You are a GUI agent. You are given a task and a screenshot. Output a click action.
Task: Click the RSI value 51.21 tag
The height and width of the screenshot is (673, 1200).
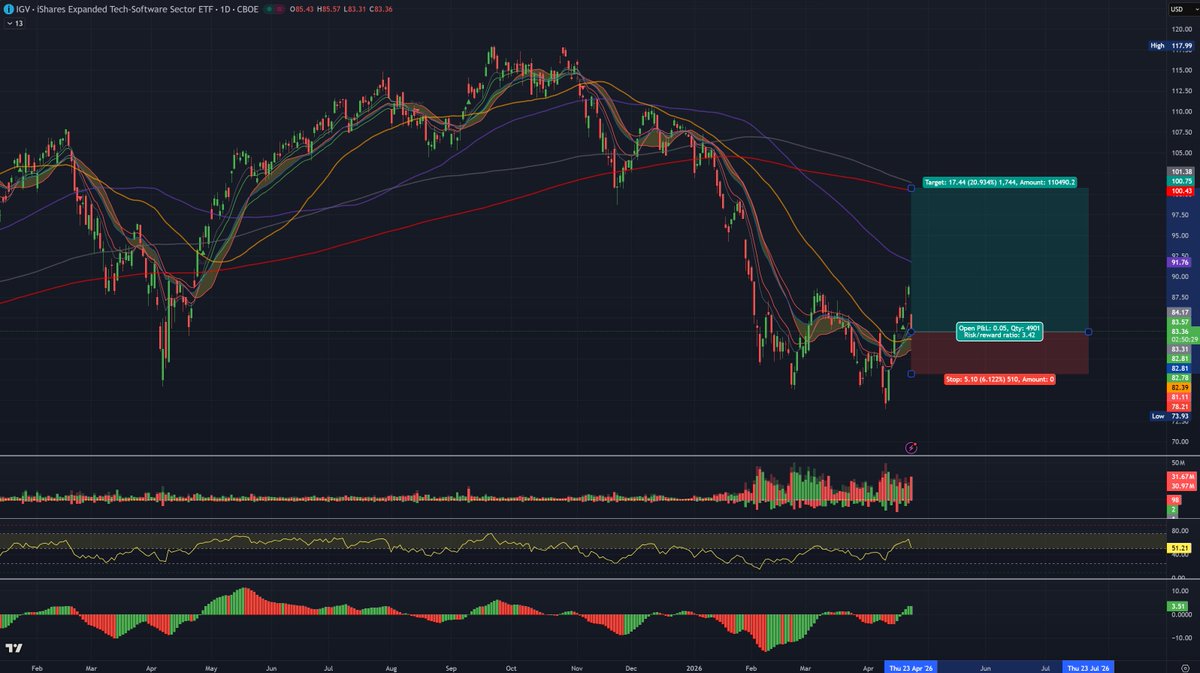1178,548
